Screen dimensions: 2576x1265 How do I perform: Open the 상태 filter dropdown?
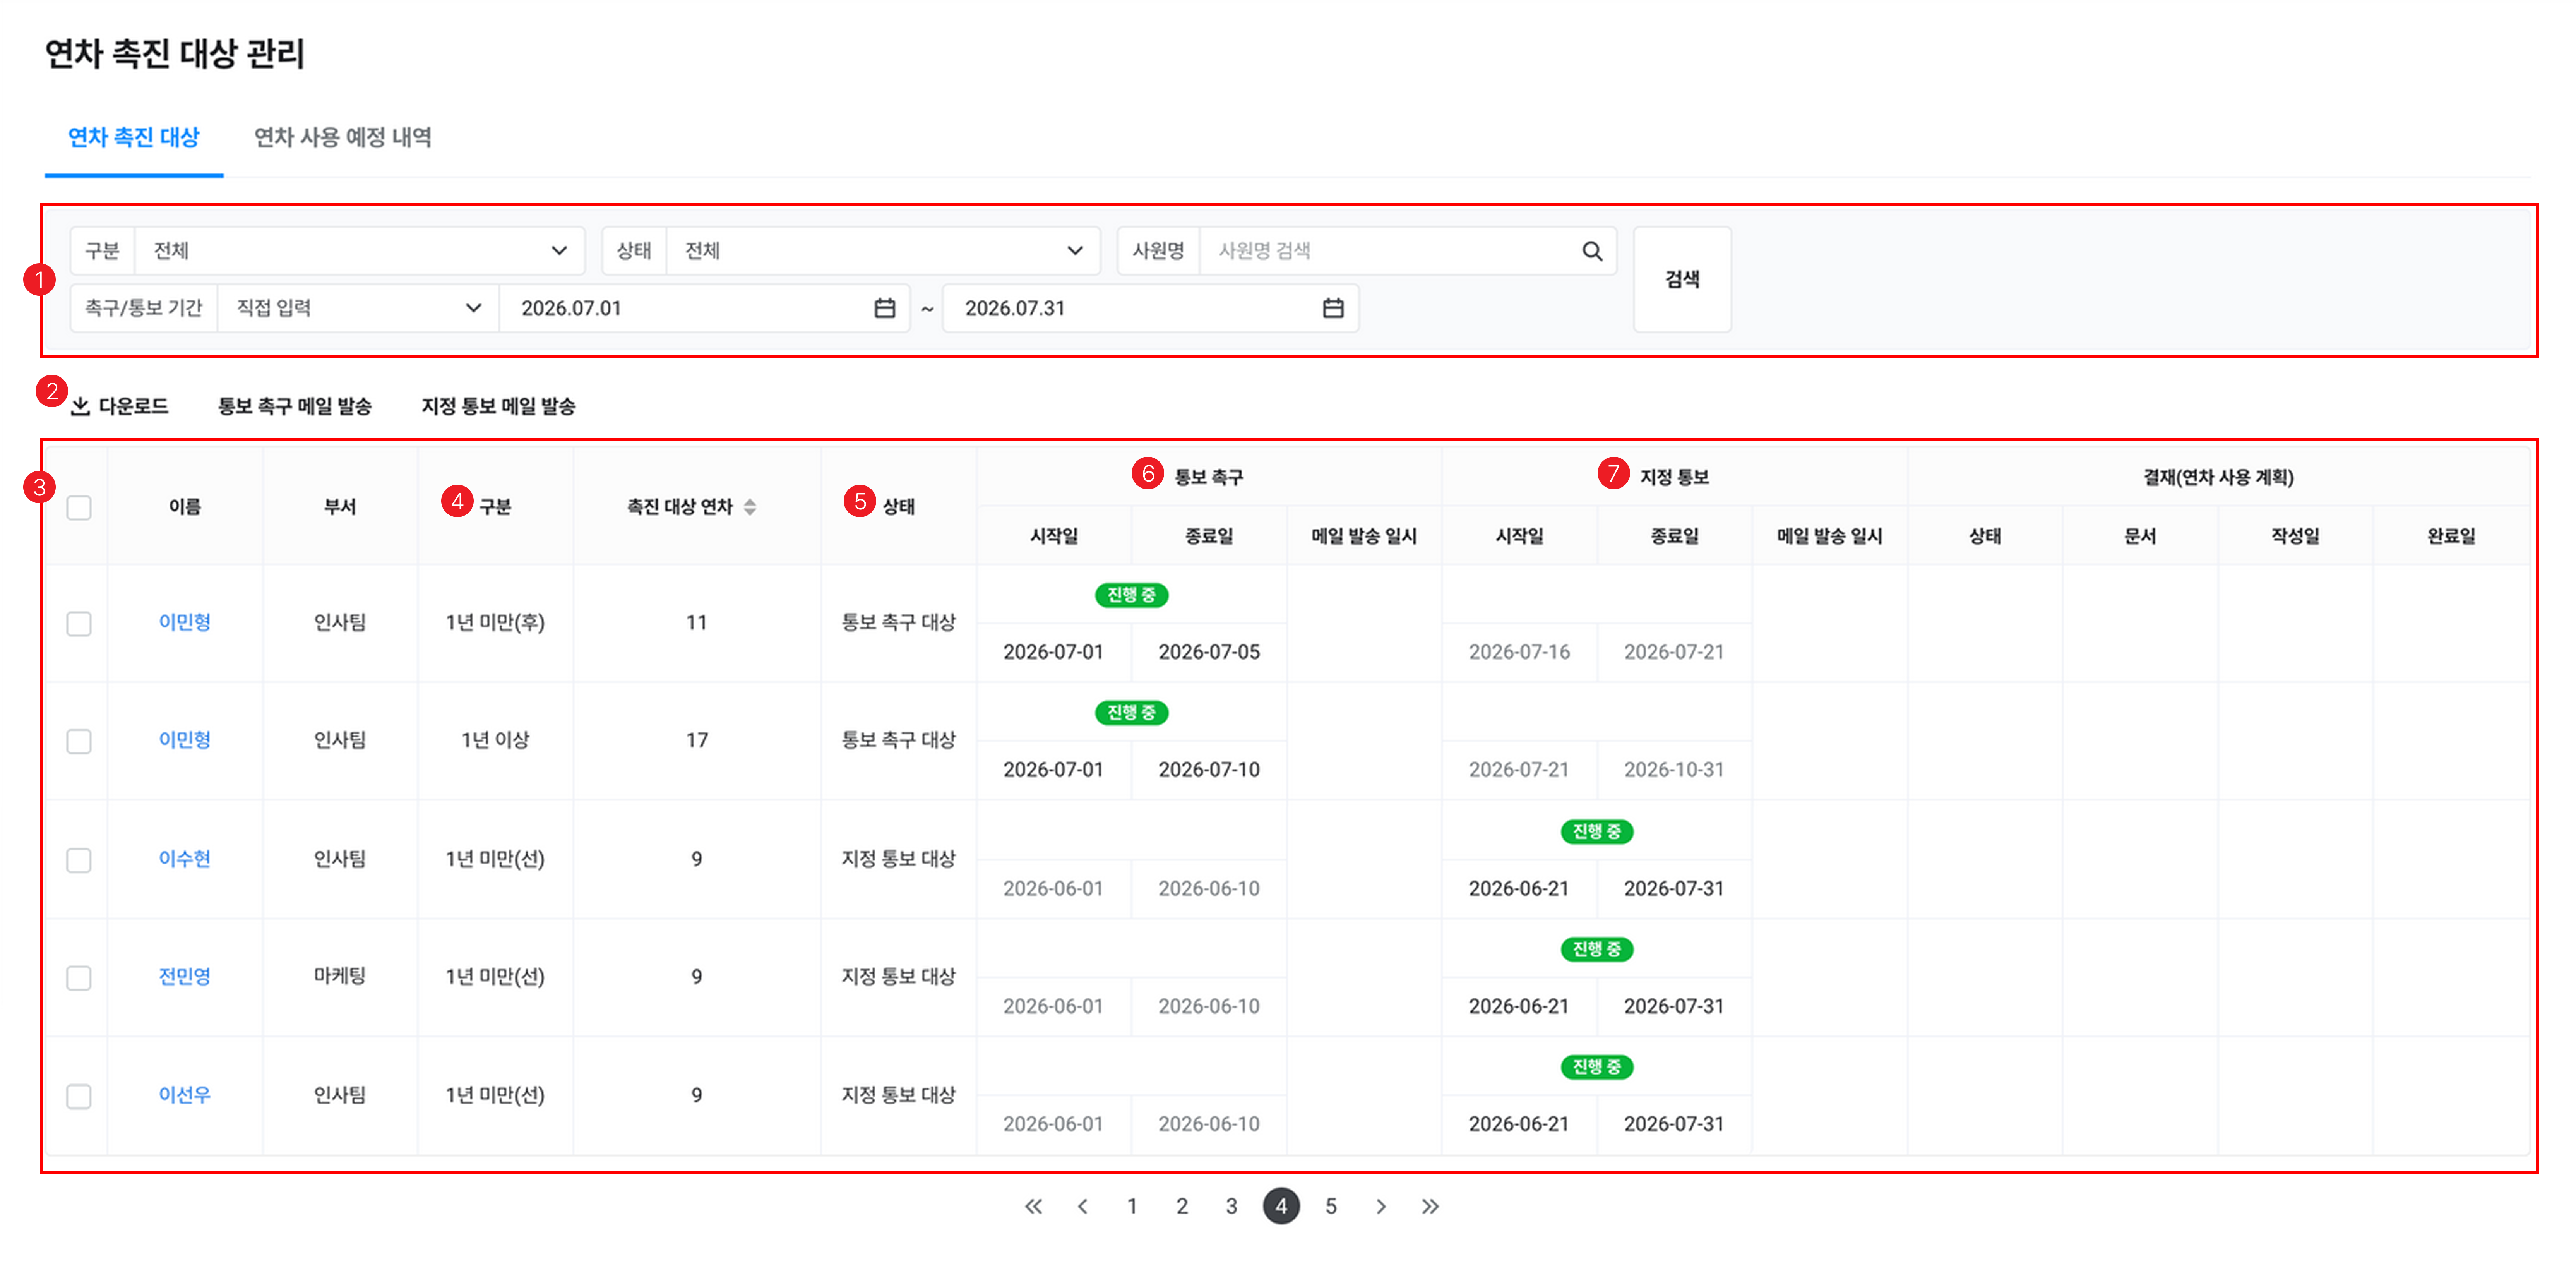click(883, 251)
